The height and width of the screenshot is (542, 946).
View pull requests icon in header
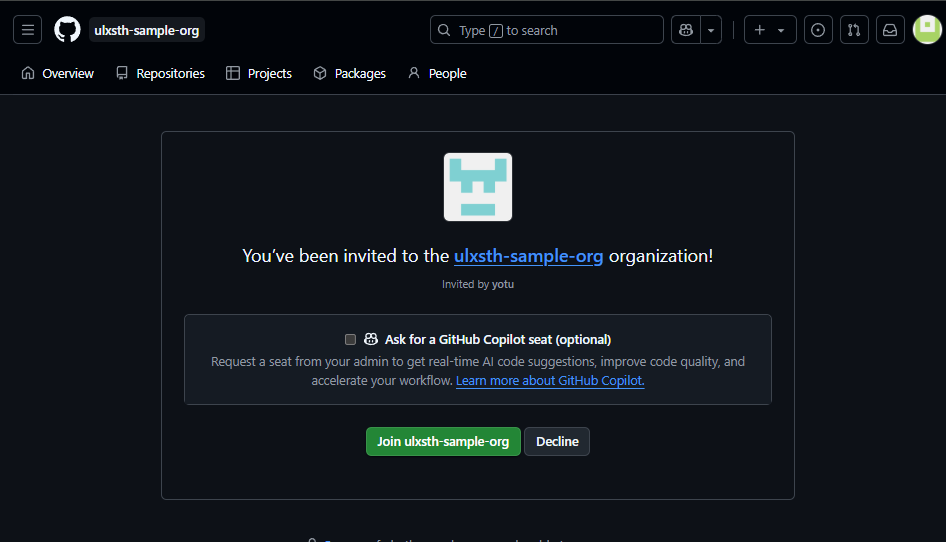(x=854, y=30)
